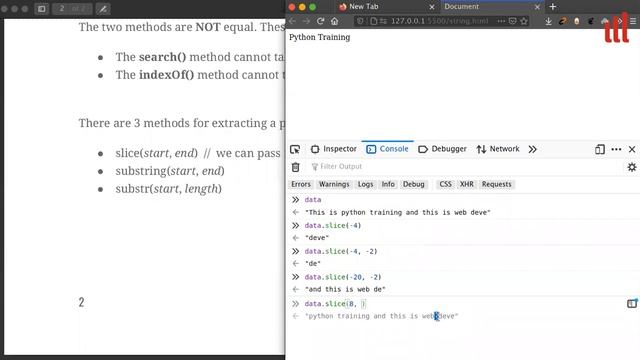
Task: Open site information page icon in address bar
Action: pos(373,21)
